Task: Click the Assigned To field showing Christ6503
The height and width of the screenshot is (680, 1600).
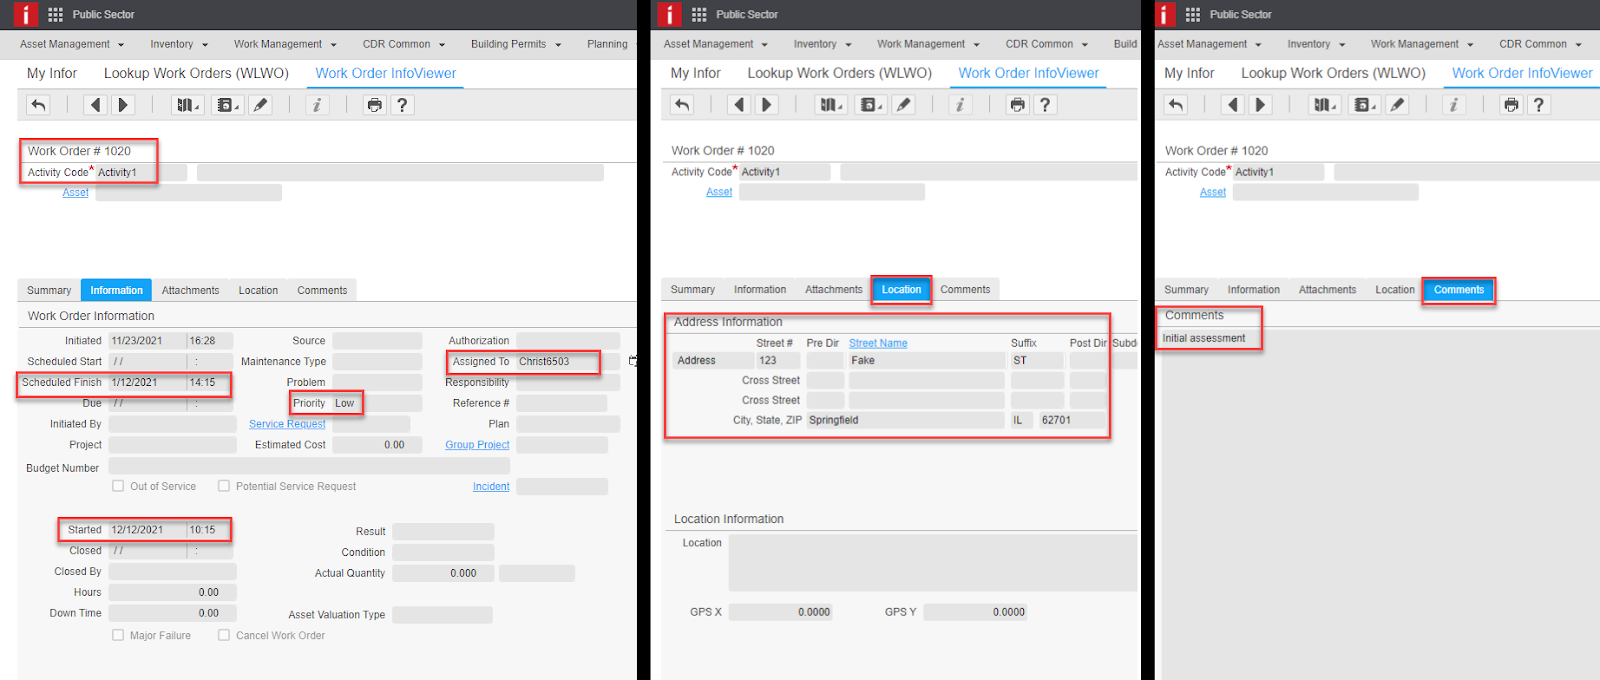Action: 556,362
